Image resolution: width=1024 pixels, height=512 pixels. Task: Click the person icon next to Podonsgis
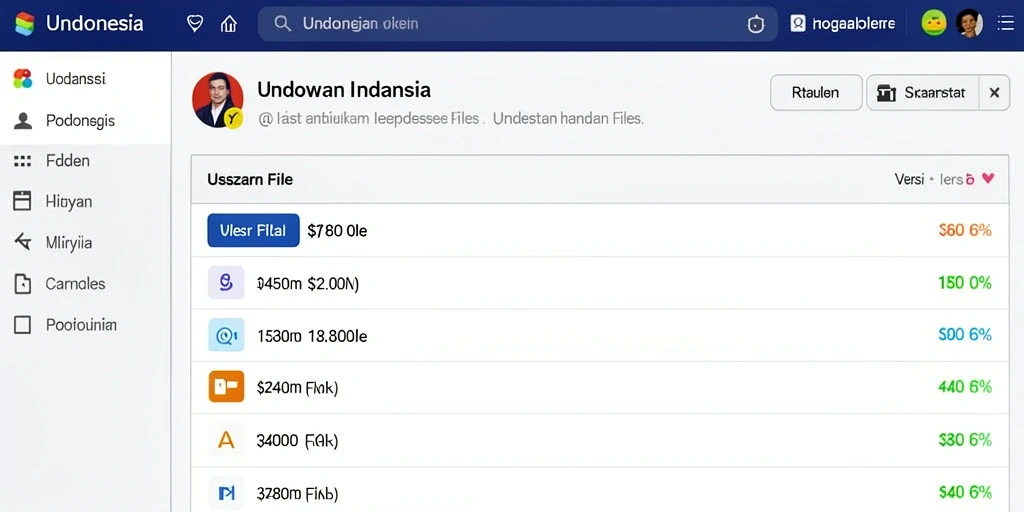(x=23, y=121)
